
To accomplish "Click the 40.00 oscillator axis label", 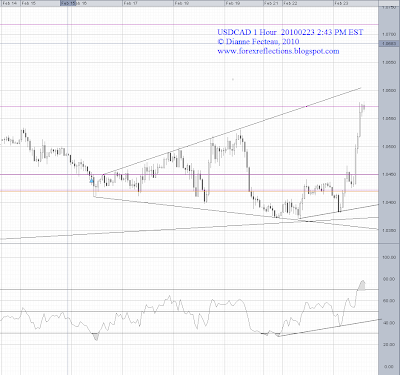I will coord(389,323).
